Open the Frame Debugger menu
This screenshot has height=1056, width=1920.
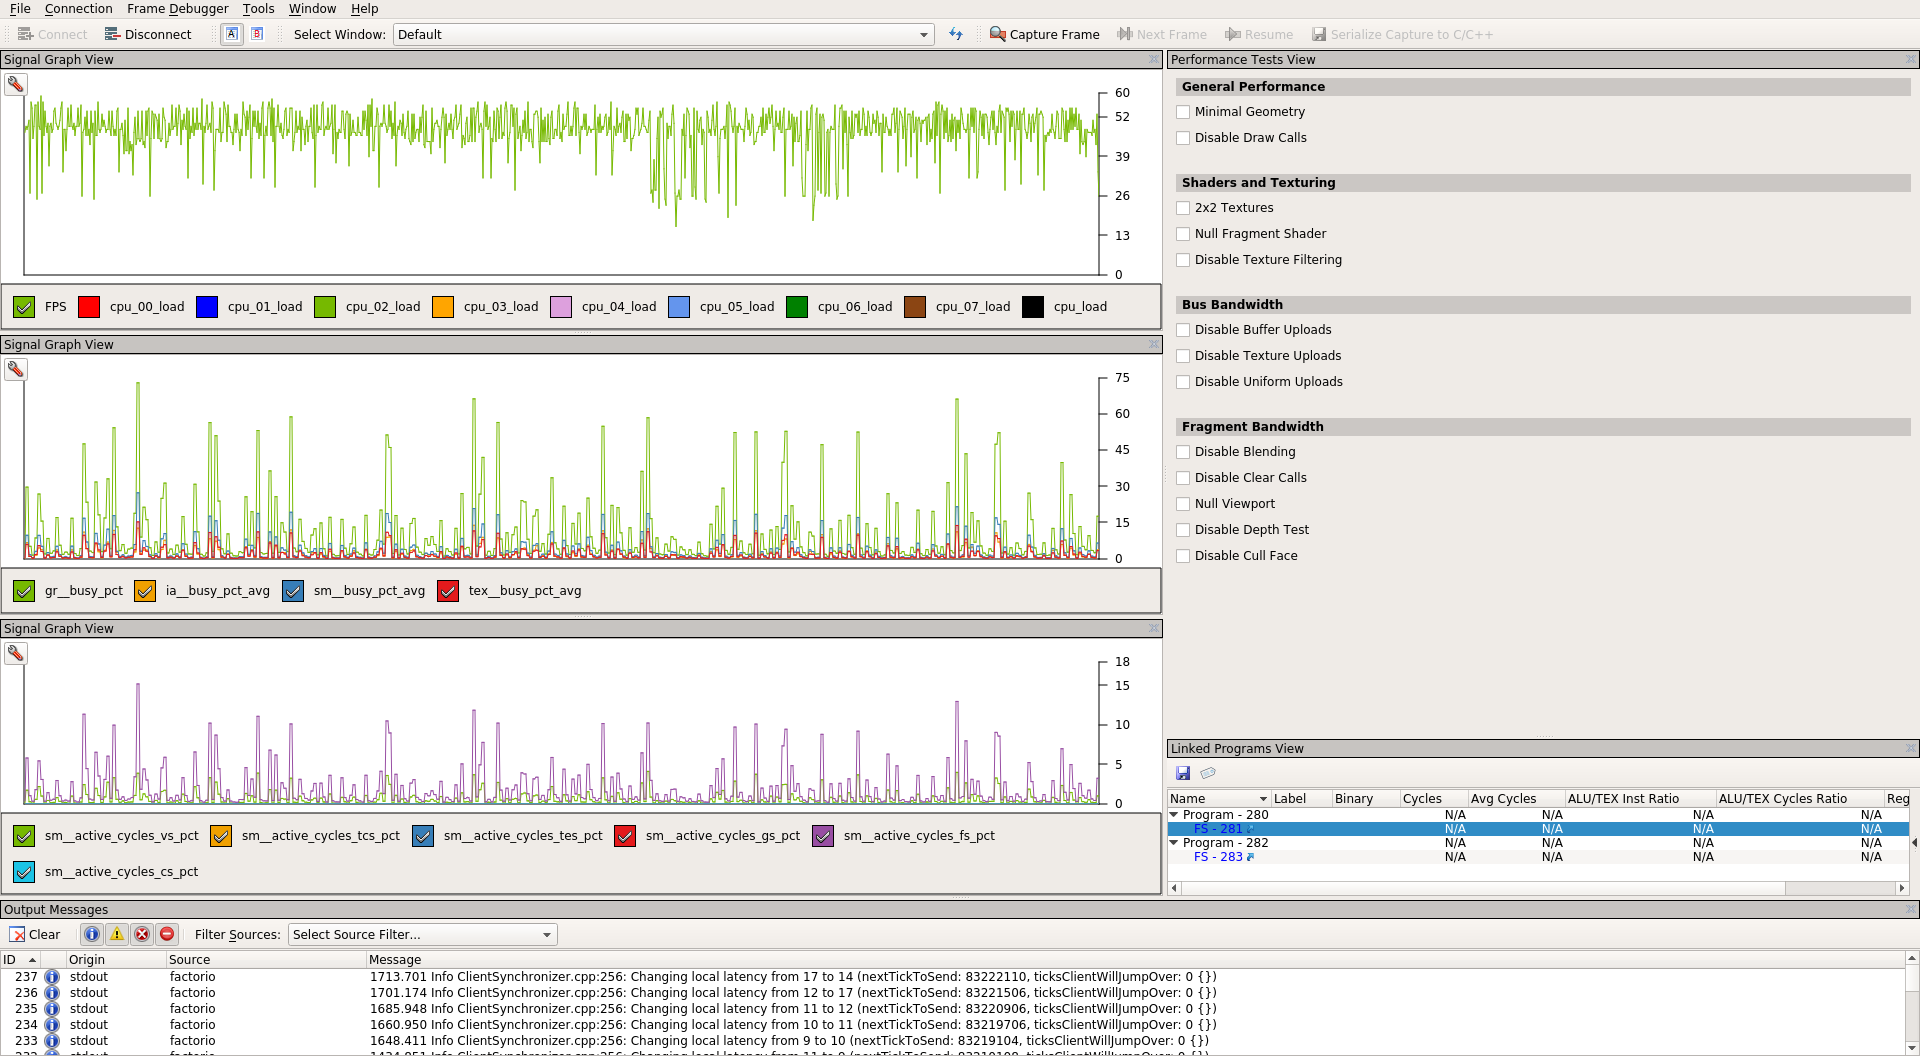tap(178, 8)
